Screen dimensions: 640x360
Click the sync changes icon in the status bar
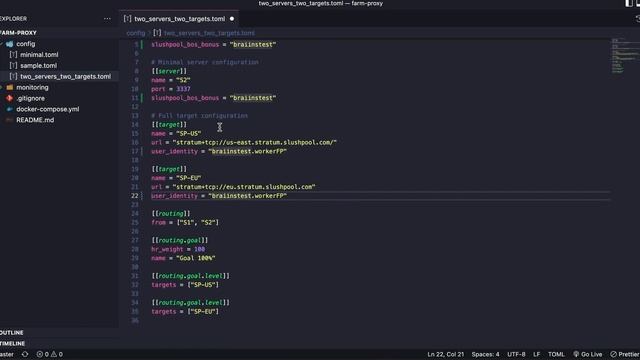[25, 354]
